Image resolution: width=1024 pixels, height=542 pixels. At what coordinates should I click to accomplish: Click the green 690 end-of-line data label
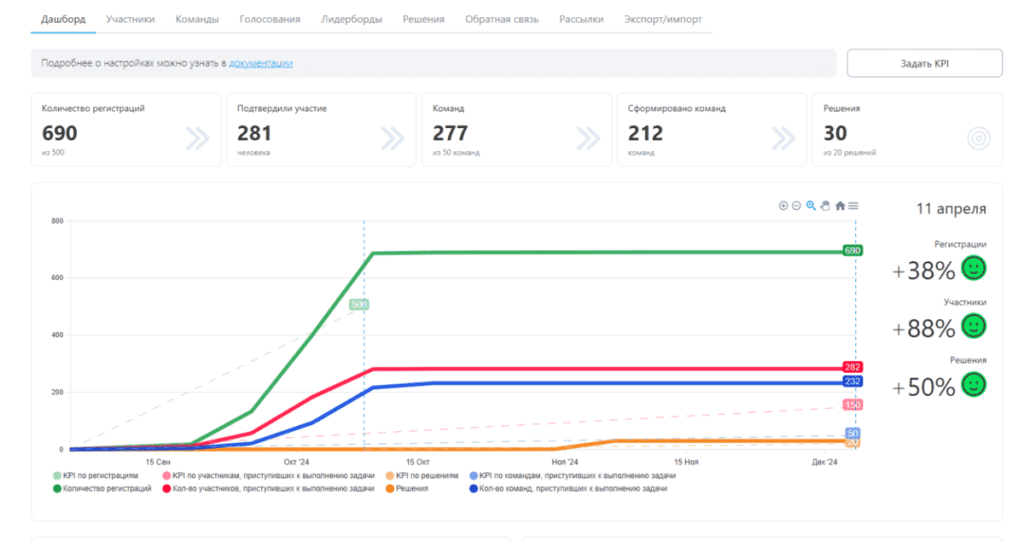pyautogui.click(x=852, y=250)
